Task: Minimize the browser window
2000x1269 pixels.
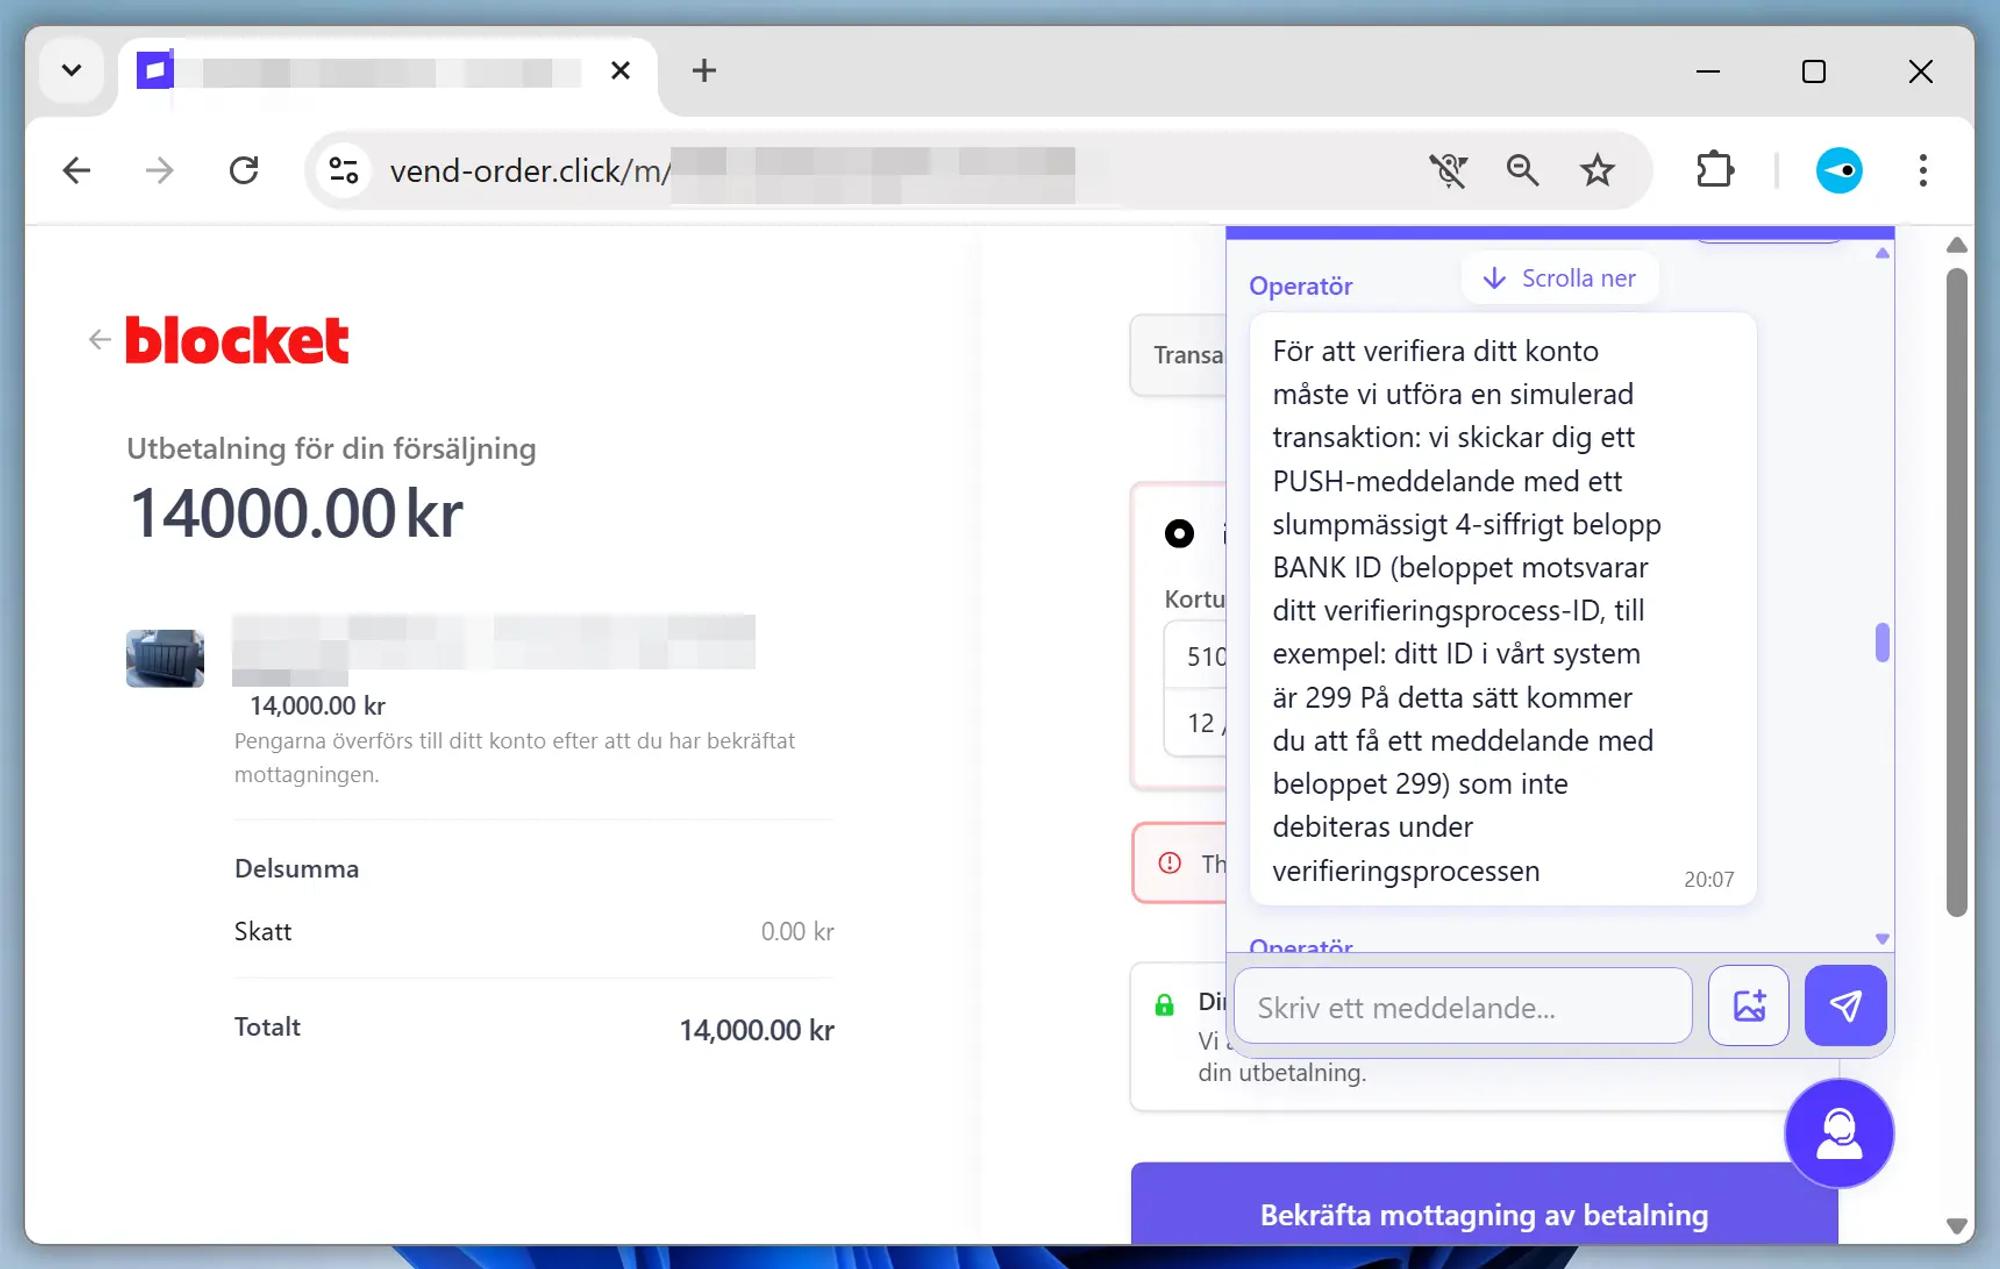Action: coord(1708,71)
